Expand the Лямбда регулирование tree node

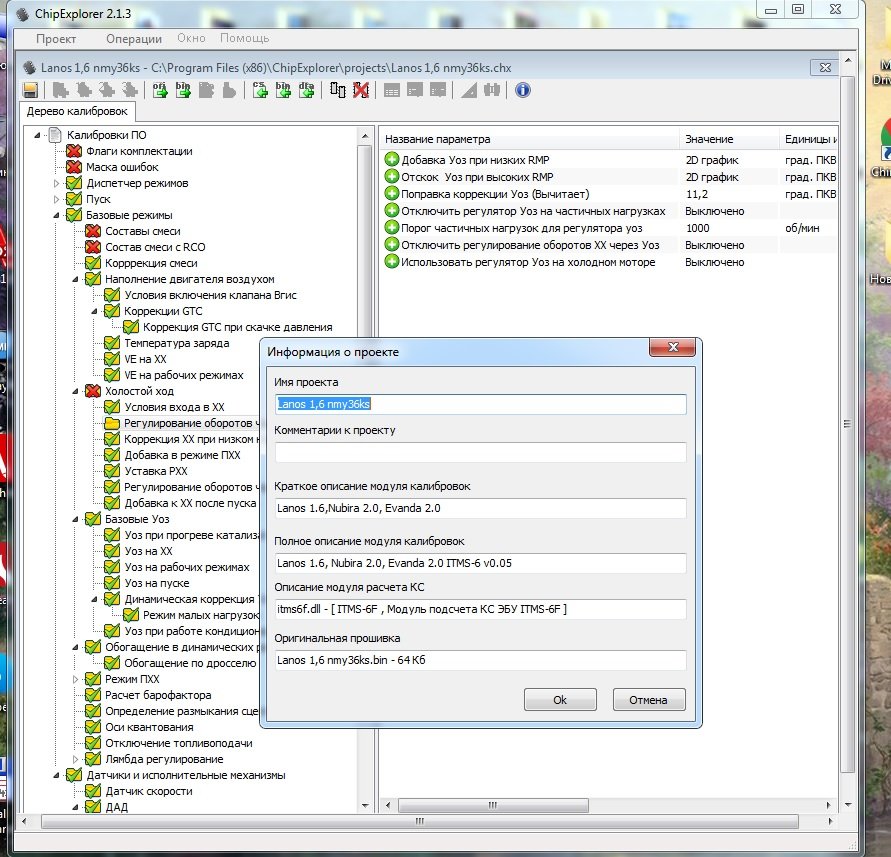76,759
